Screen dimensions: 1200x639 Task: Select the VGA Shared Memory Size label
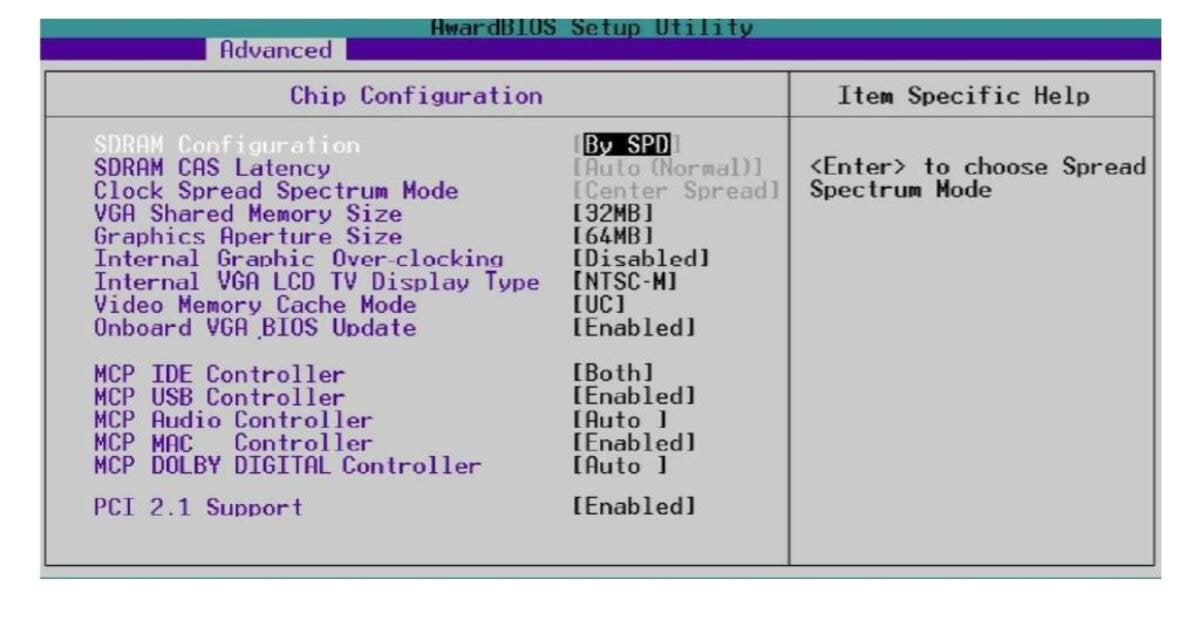[x=248, y=214]
